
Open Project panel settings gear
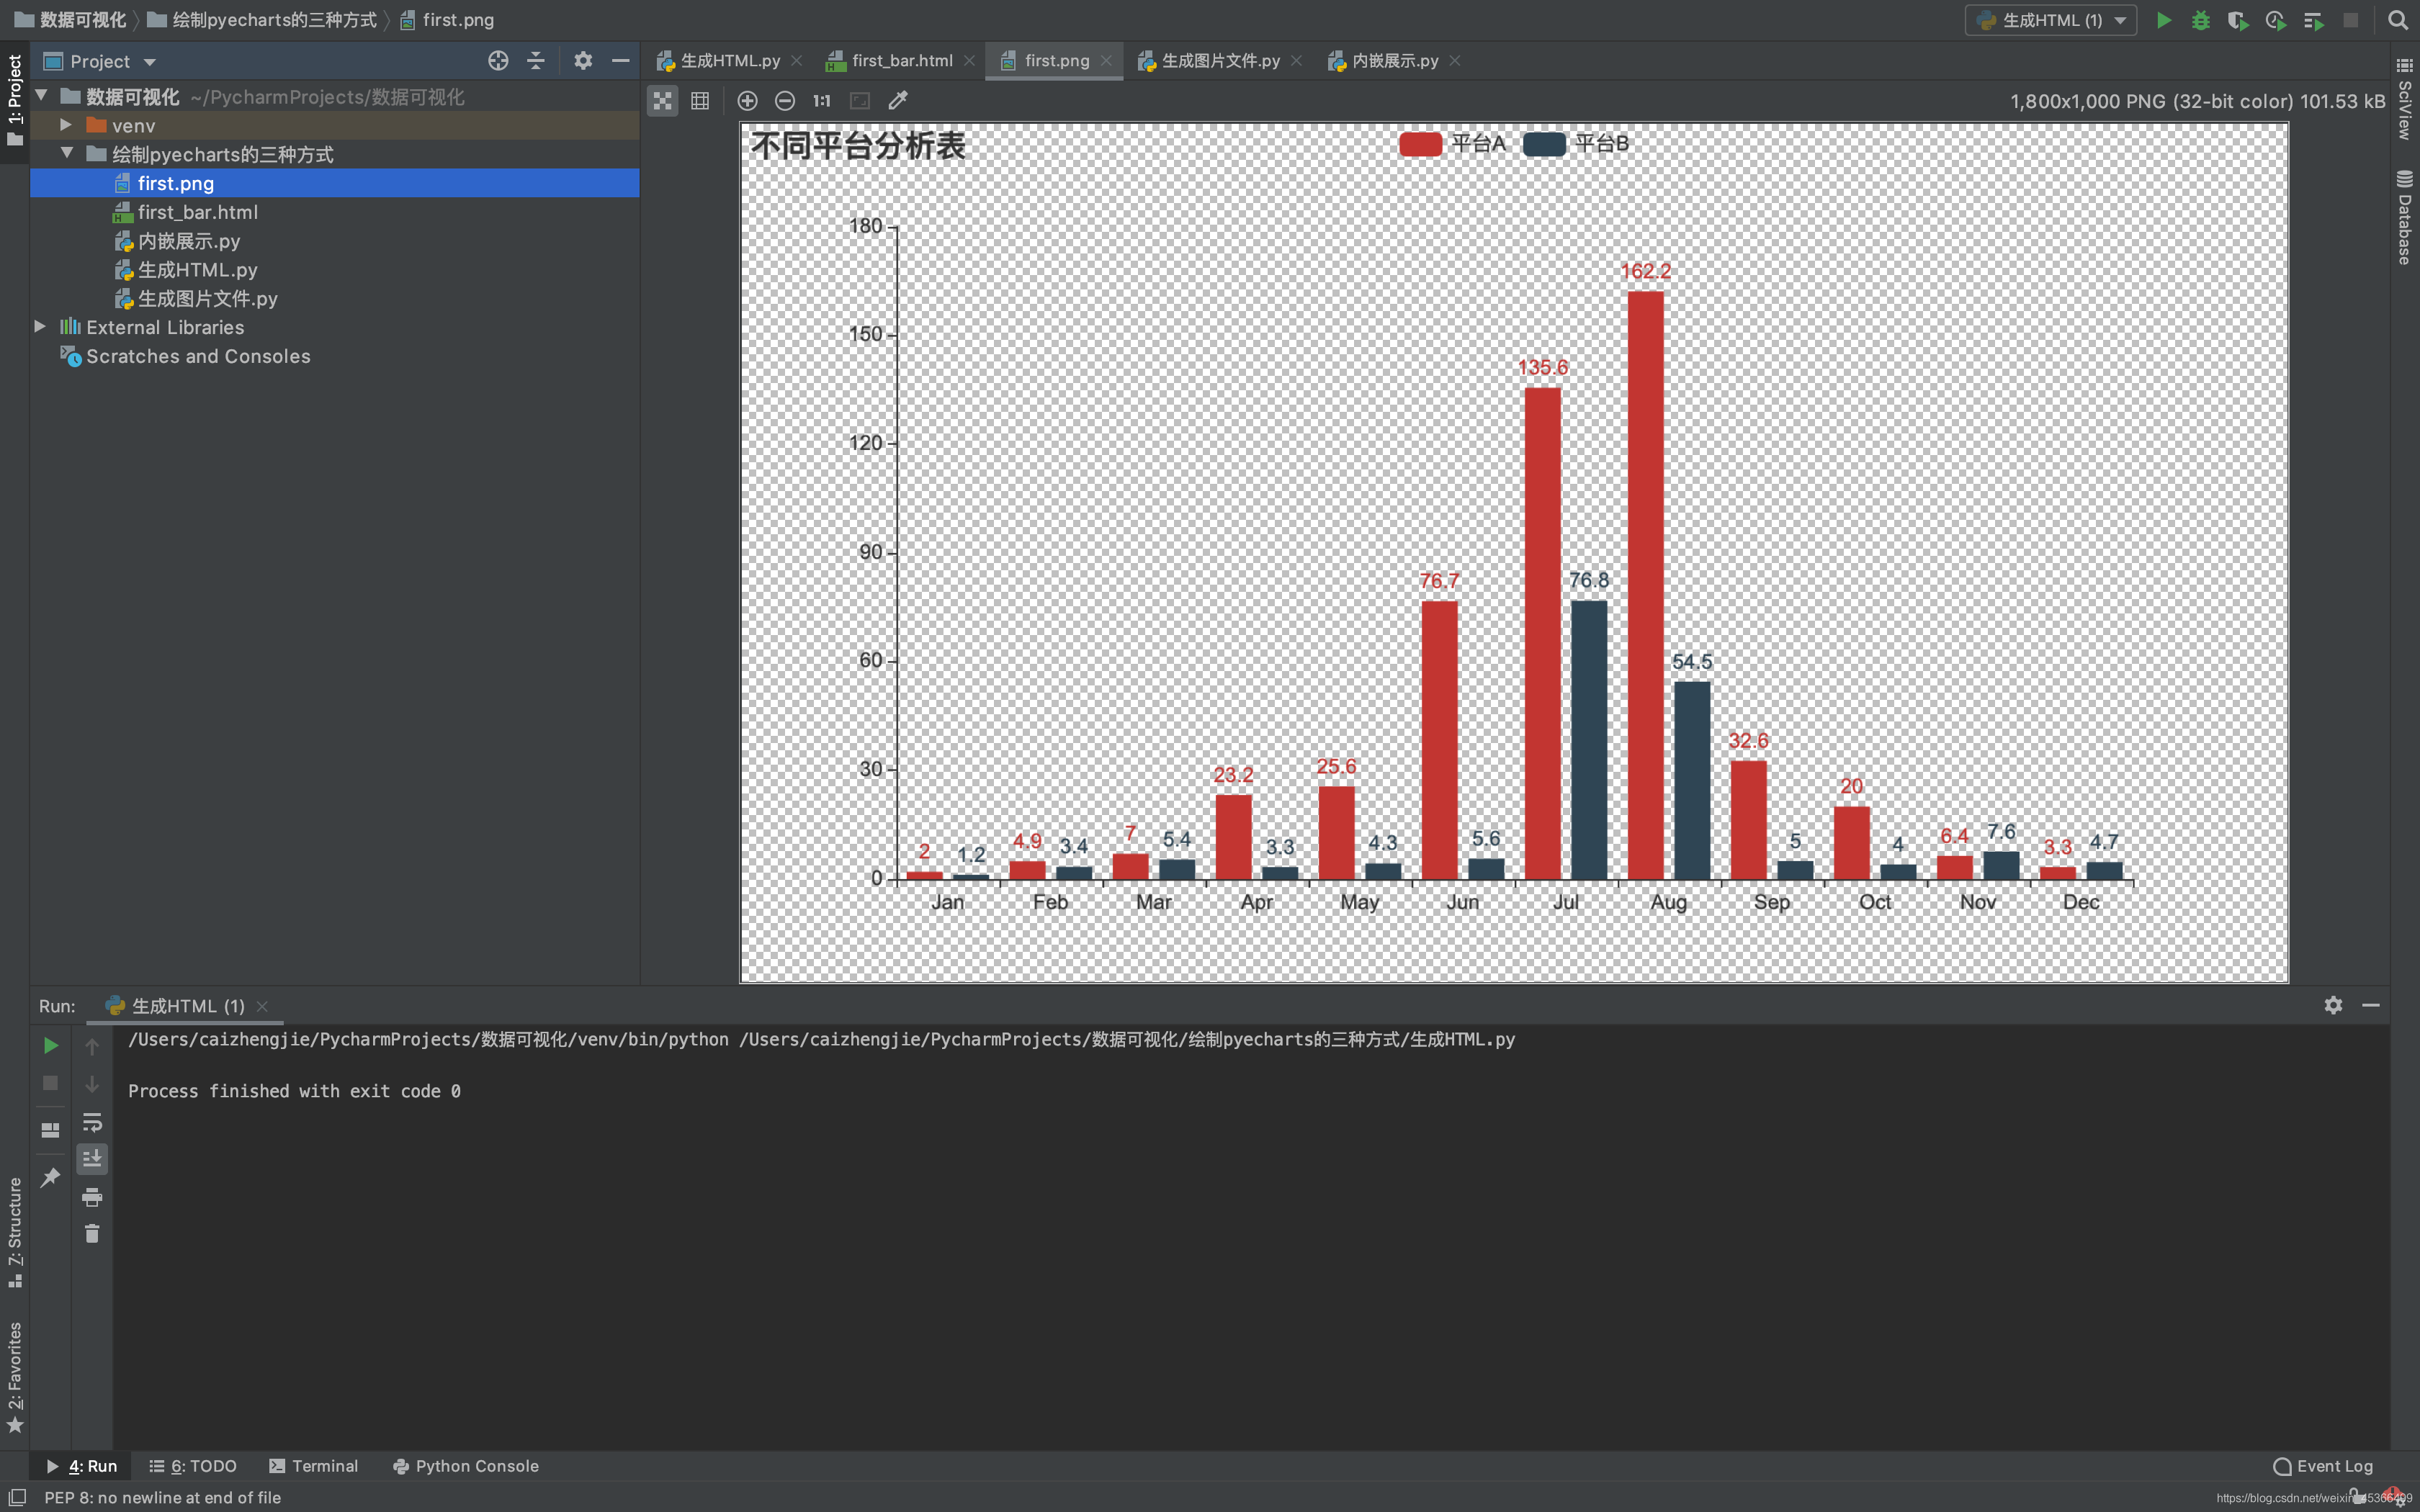click(x=583, y=61)
